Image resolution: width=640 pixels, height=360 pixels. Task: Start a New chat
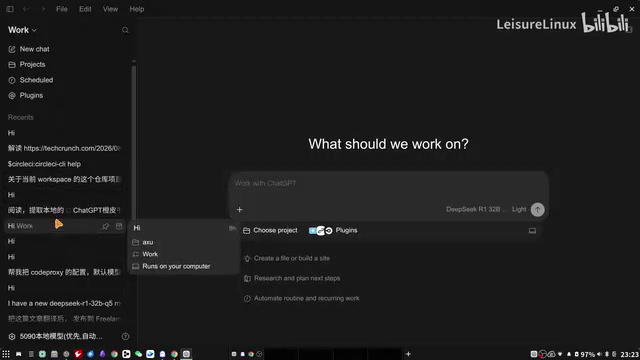click(x=29, y=49)
